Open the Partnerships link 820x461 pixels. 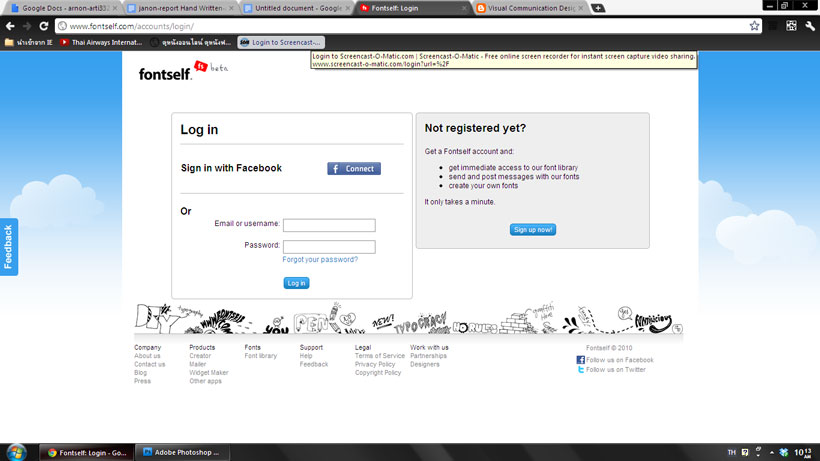click(x=428, y=355)
